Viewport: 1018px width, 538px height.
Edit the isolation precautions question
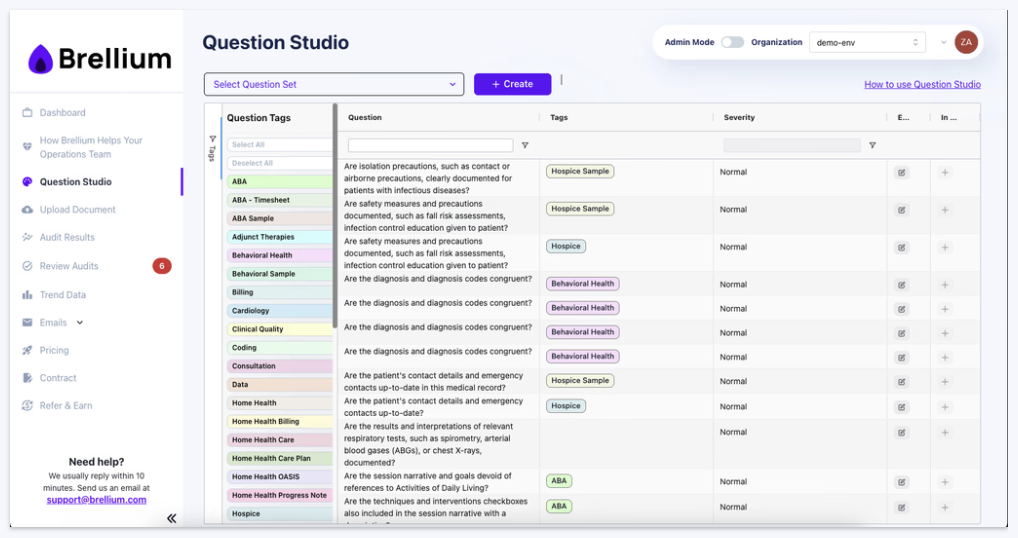(902, 173)
